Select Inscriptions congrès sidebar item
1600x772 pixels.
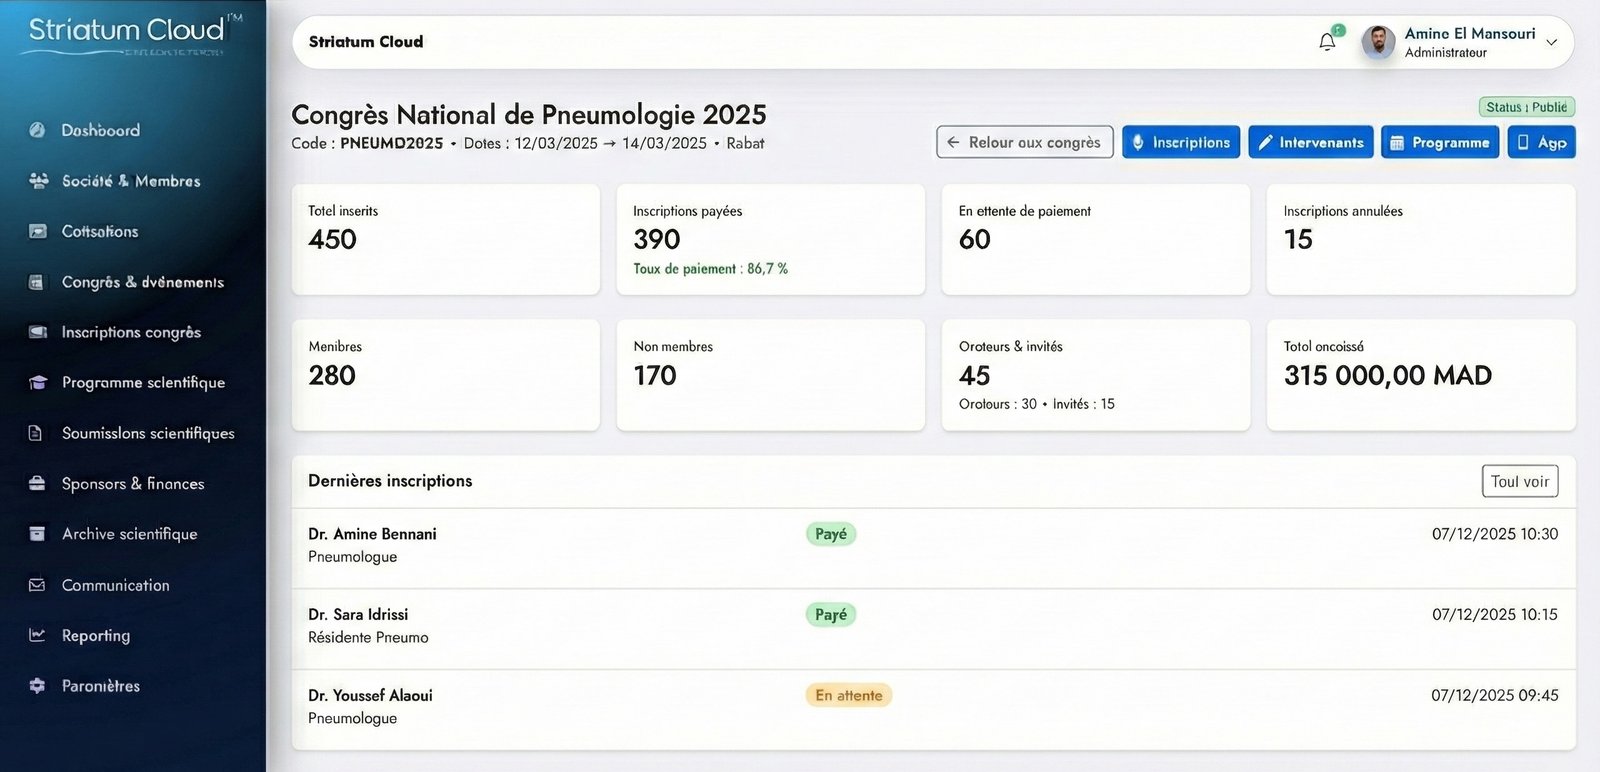click(x=131, y=332)
